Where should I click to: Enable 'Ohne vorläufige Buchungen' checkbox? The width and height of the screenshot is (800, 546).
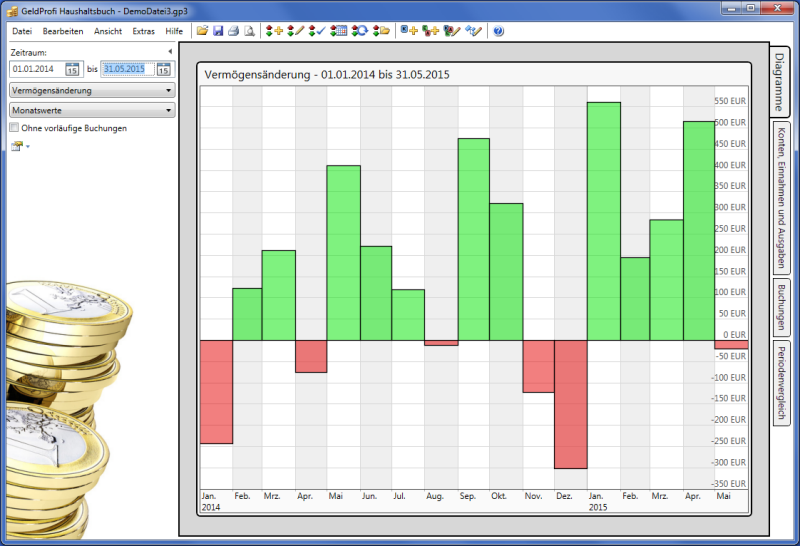14,128
